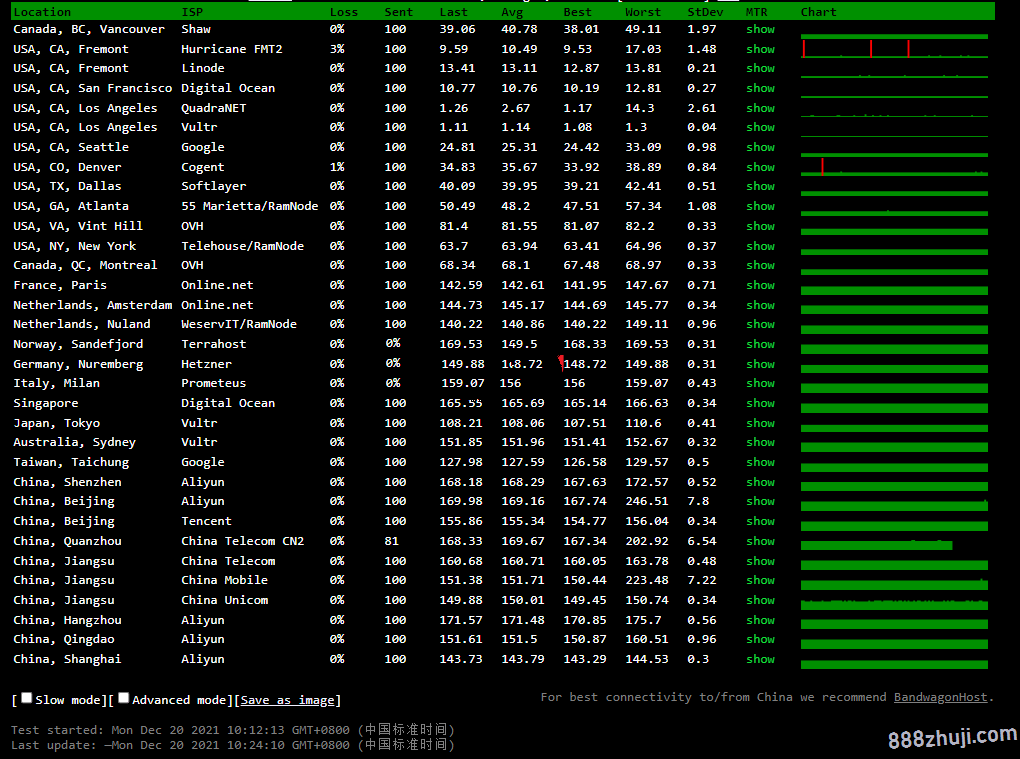The height and width of the screenshot is (759, 1020).
Task: Show MTR for Los Angeles Vultr
Action: [760, 127]
